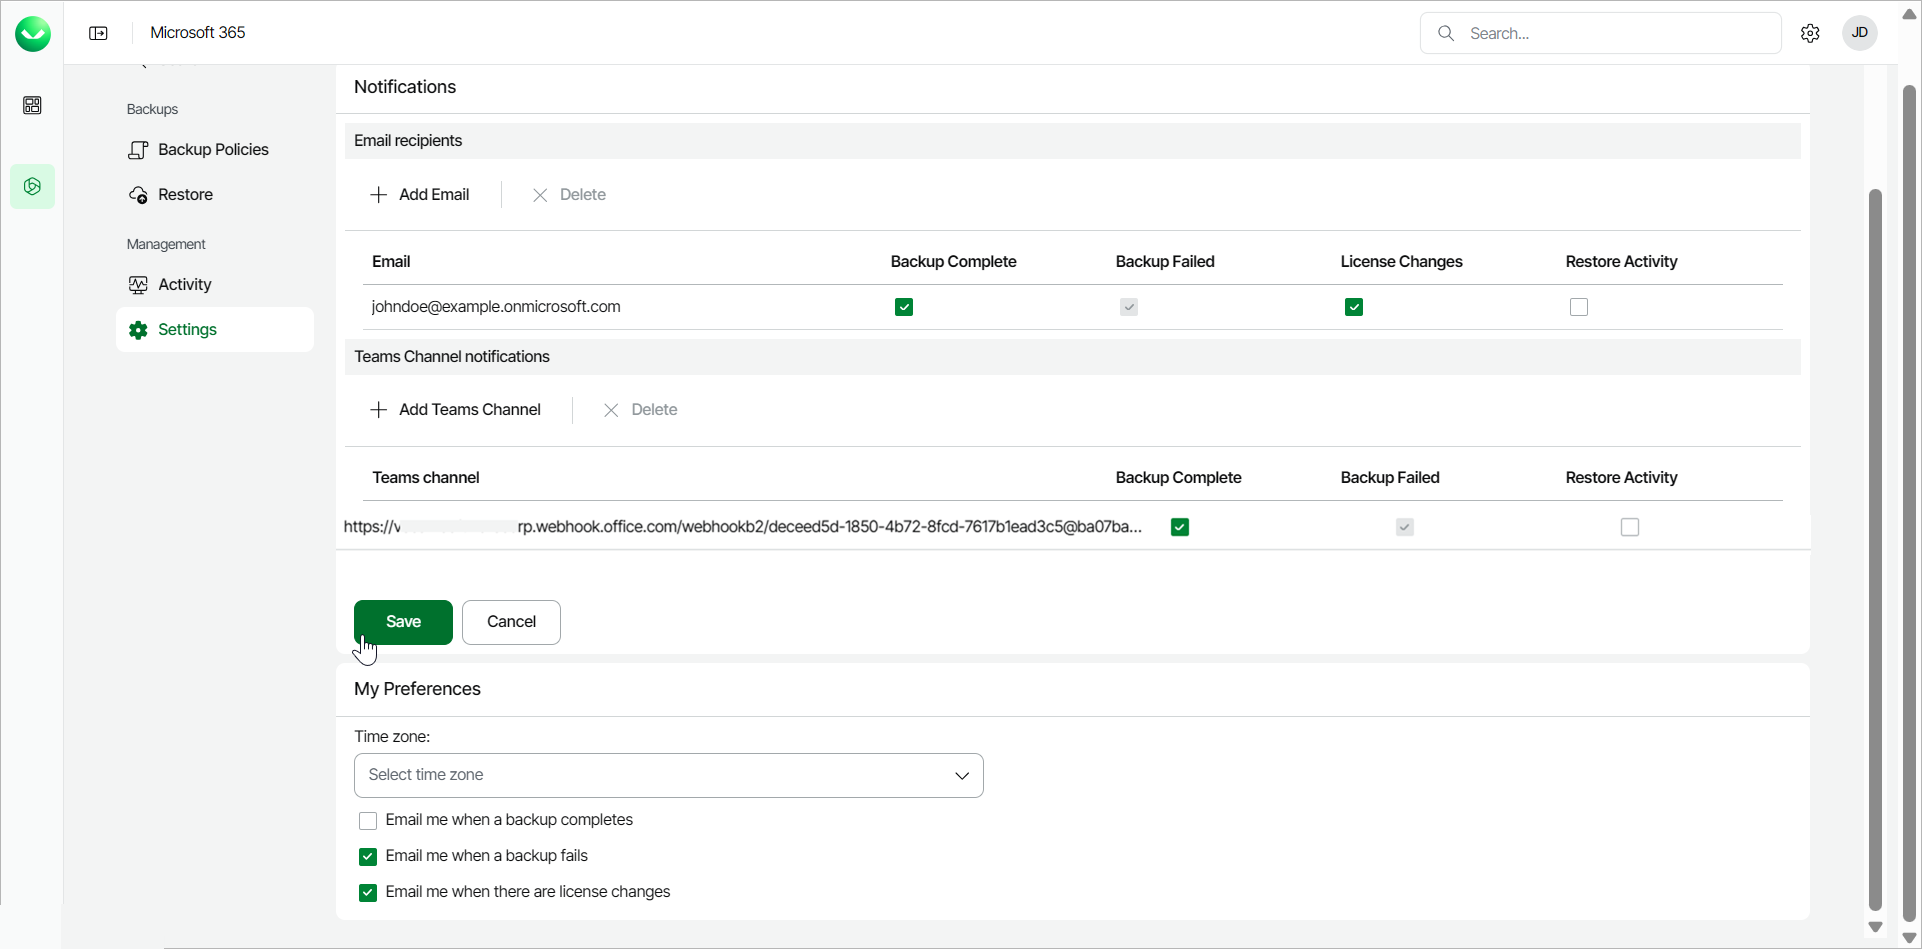
Task: Open Backup Policies in sidebar
Action: [213, 150]
